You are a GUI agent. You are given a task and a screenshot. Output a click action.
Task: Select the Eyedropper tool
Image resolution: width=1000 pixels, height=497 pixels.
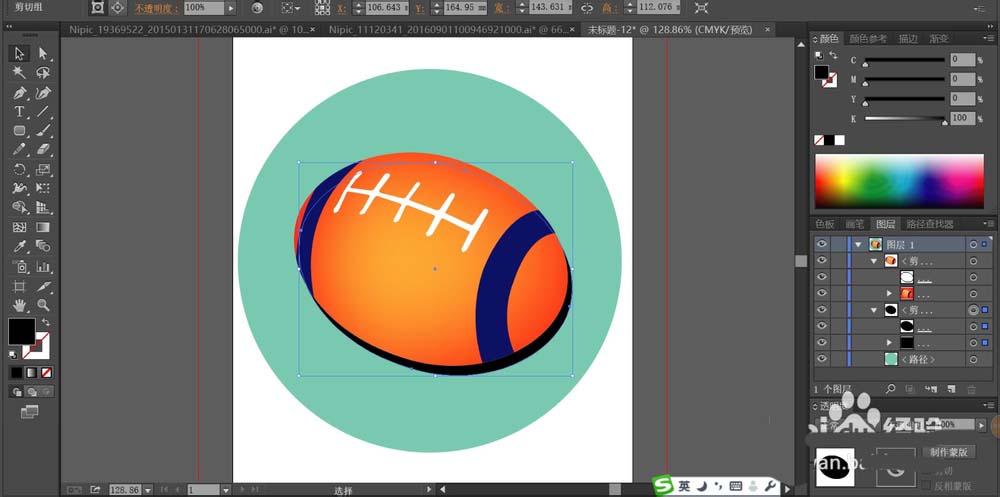(x=19, y=247)
